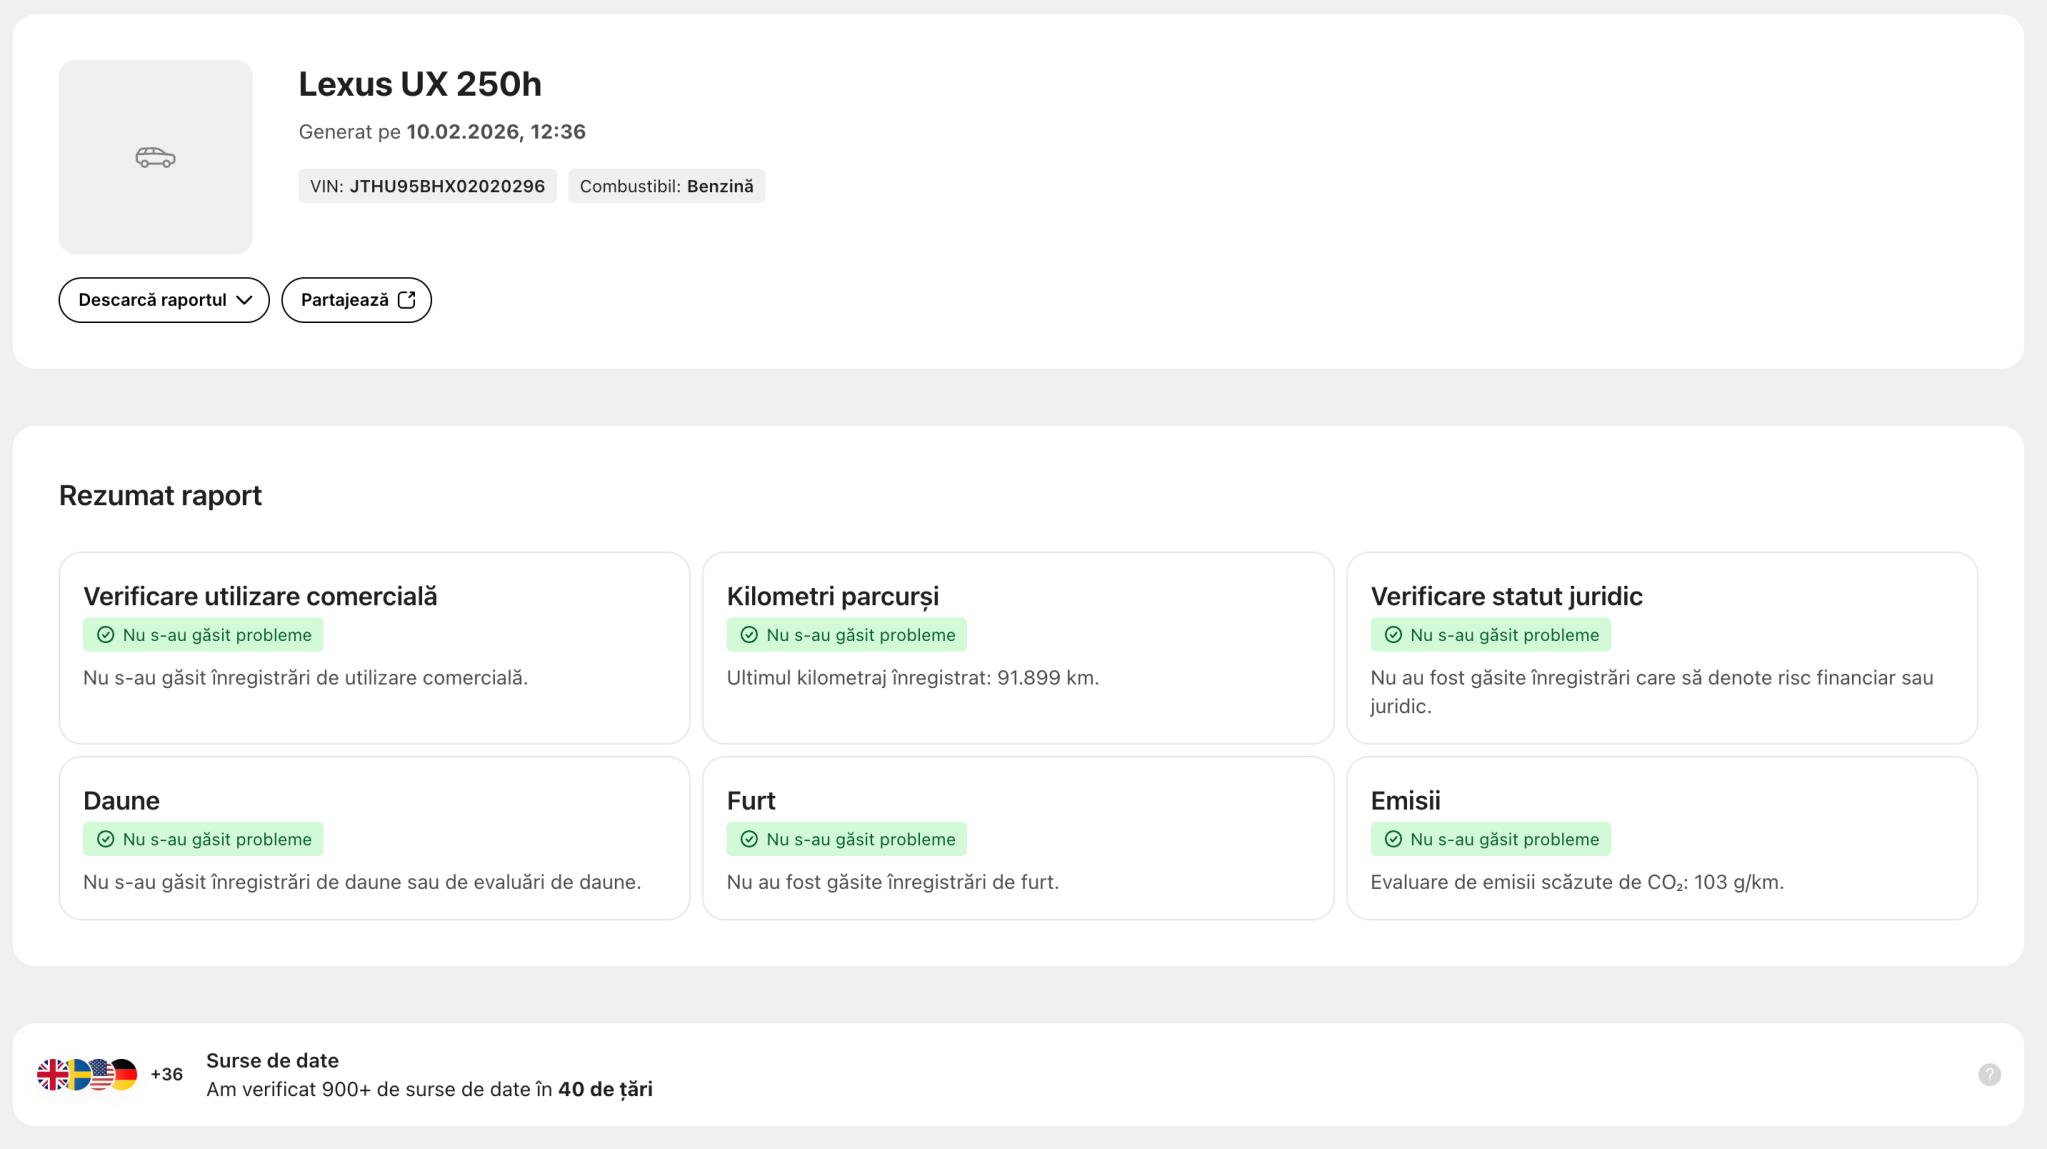Select the Emisii summary card title

[x=1405, y=800]
